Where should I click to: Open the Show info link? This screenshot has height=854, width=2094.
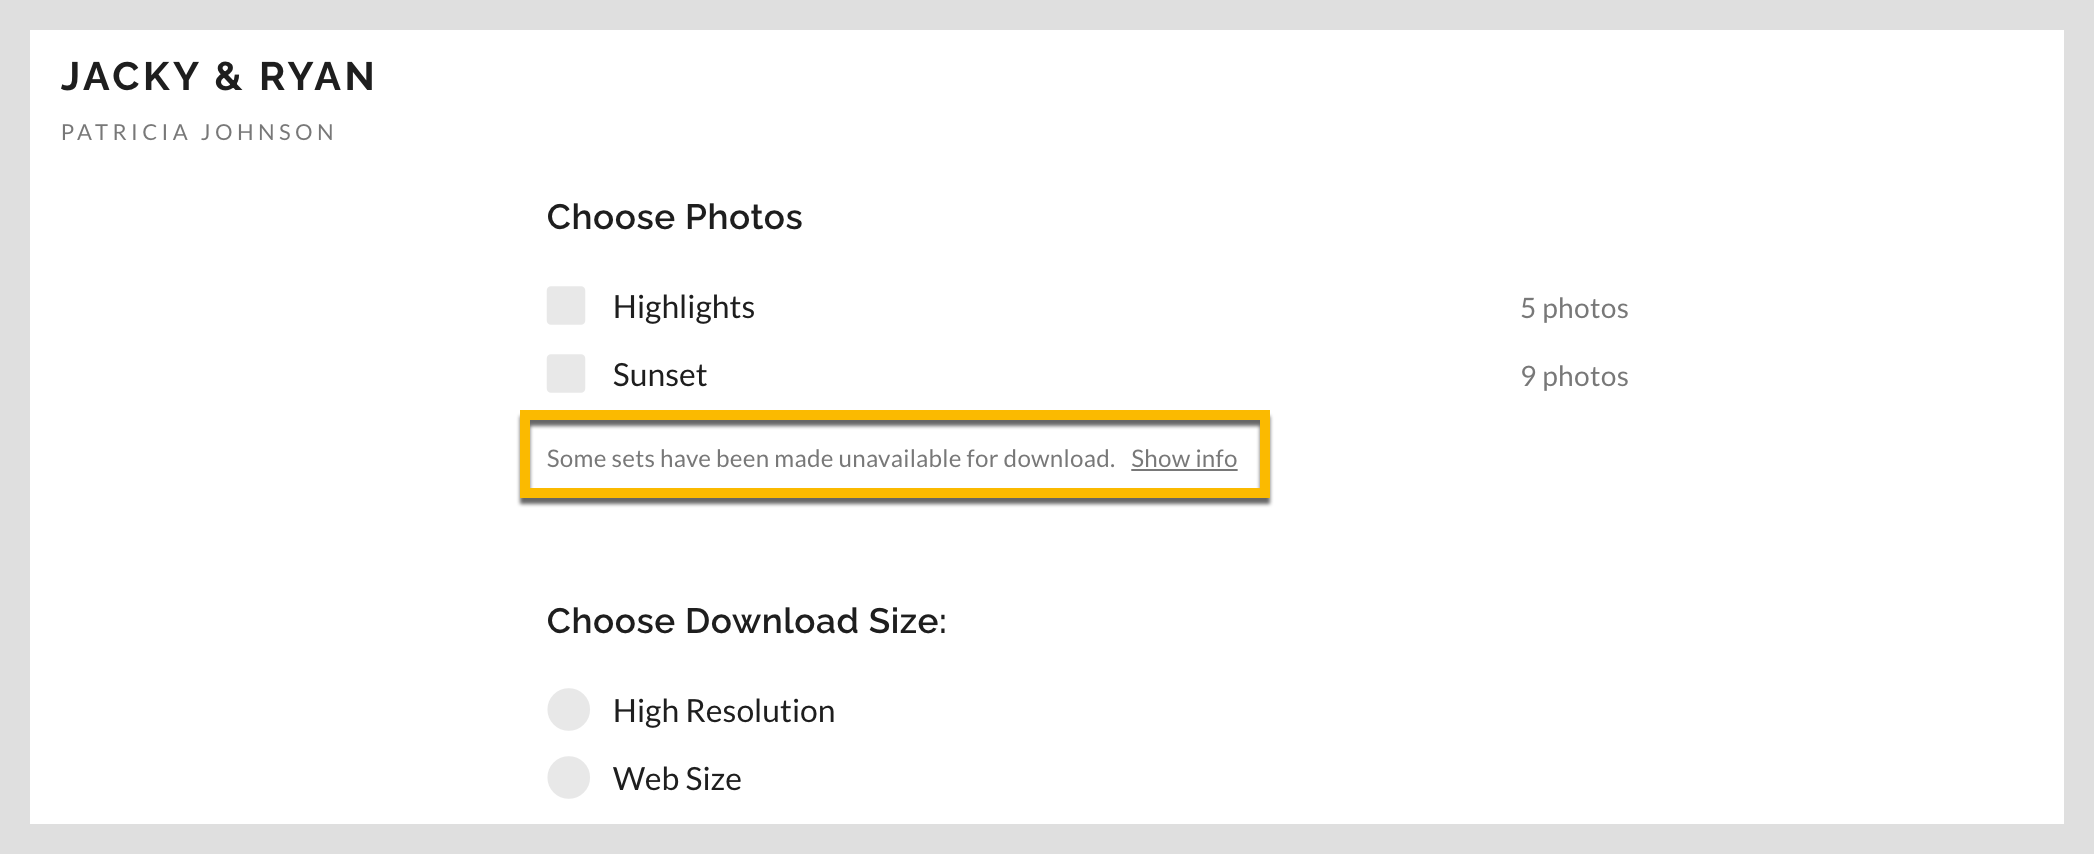tap(1184, 459)
